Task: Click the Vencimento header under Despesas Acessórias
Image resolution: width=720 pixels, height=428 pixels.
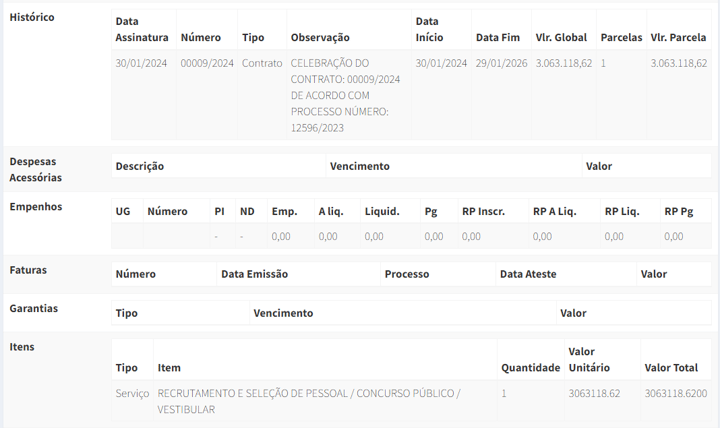Action: 360,166
